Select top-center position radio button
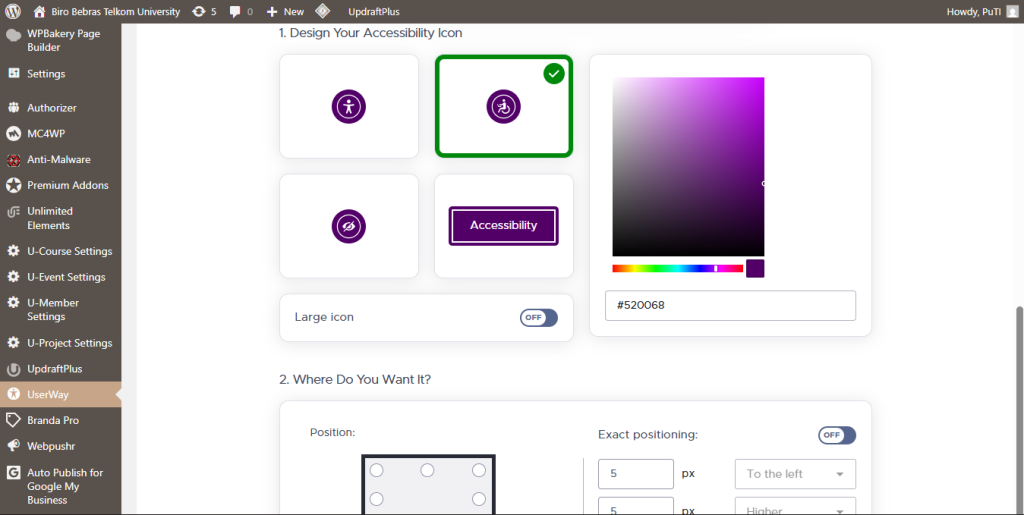 427,470
